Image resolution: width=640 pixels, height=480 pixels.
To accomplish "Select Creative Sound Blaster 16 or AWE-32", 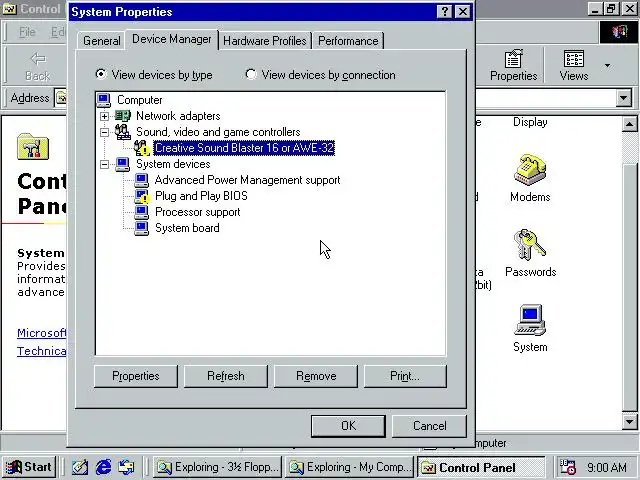I will tap(244, 148).
